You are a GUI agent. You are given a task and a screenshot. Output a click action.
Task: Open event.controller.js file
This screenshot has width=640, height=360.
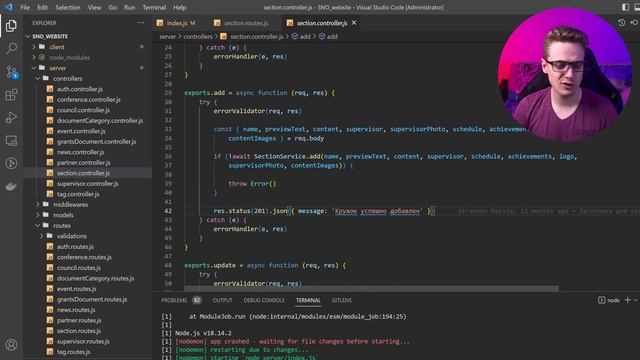(81, 131)
